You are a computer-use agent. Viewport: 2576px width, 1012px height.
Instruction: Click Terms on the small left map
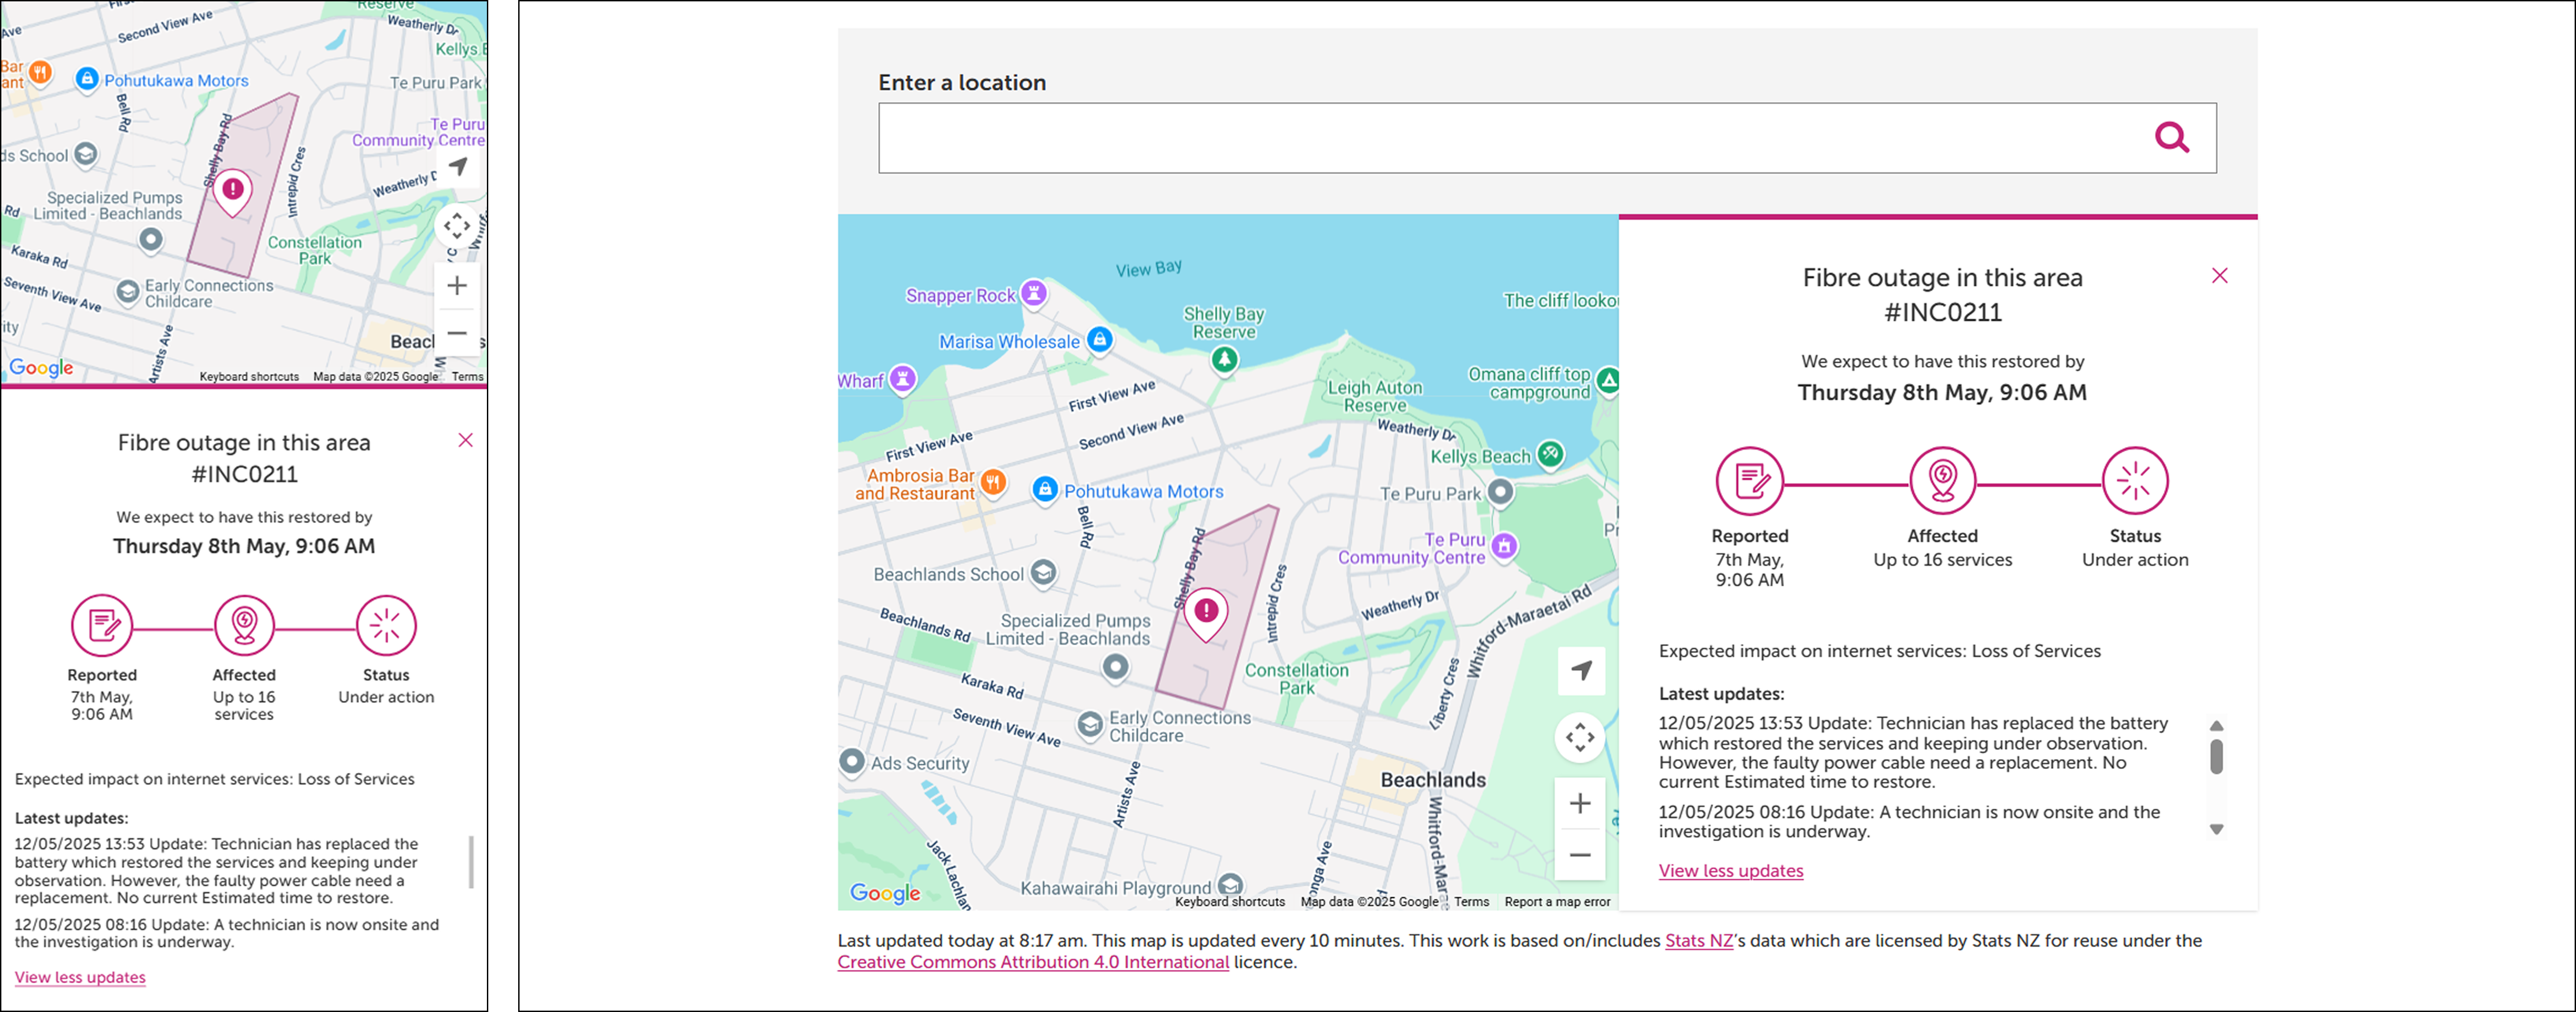pyautogui.click(x=467, y=377)
